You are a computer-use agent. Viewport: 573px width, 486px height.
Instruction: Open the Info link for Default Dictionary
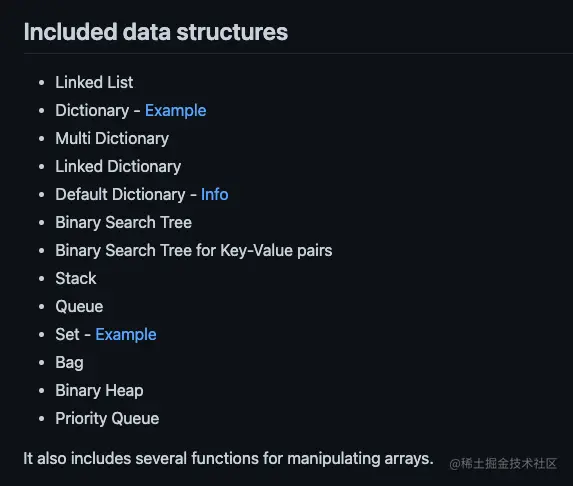(215, 194)
